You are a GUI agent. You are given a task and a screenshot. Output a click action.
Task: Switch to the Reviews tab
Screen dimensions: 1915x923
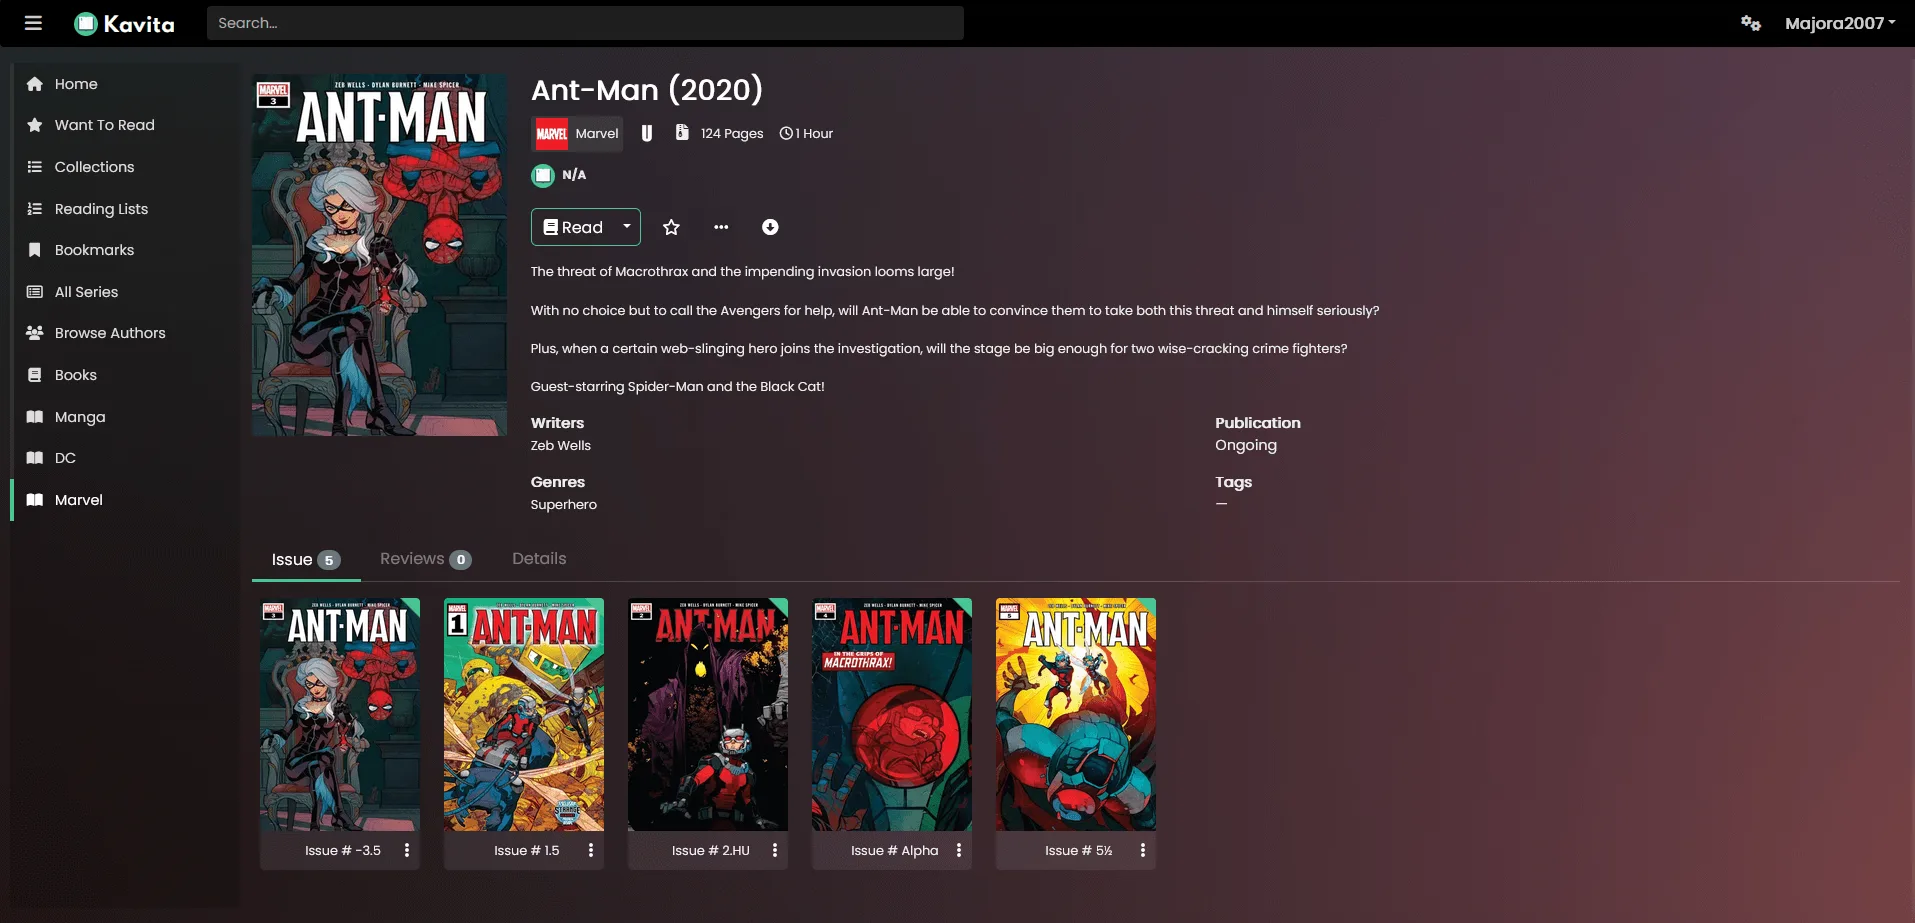click(425, 559)
